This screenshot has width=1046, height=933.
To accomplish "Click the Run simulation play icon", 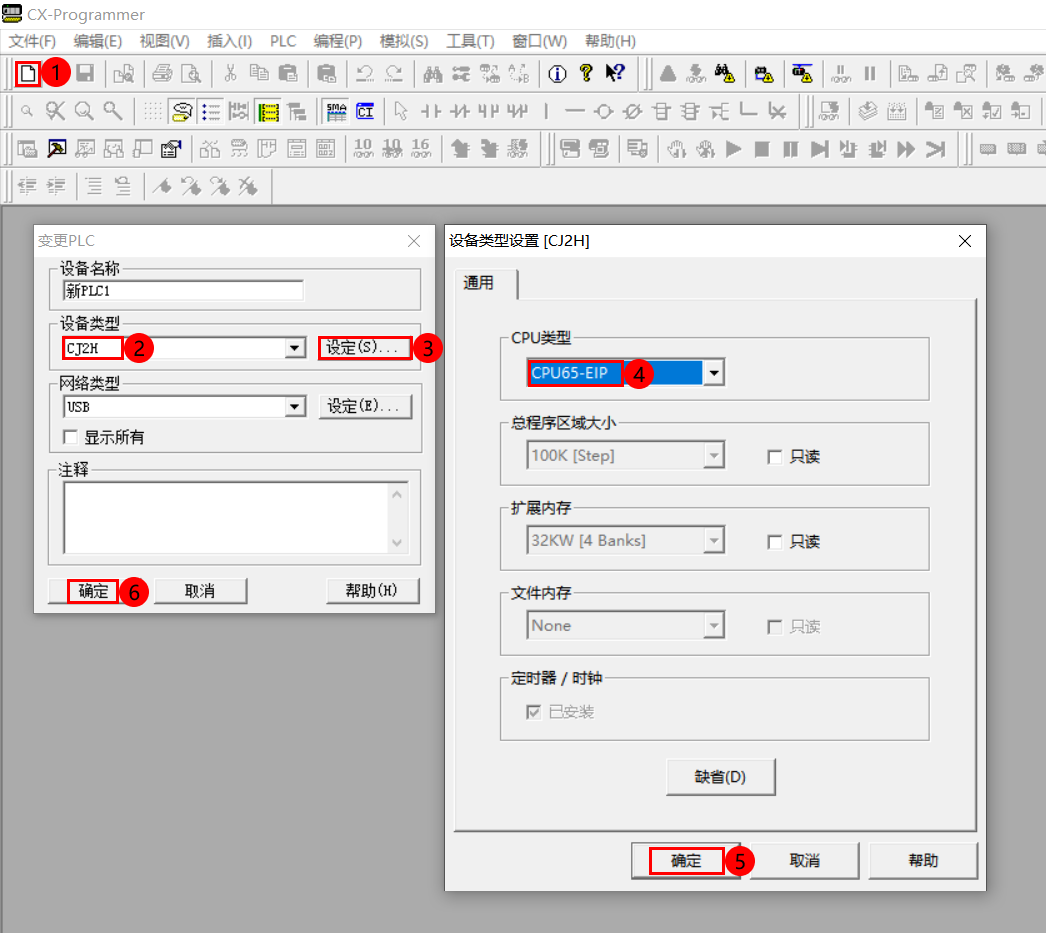I will [x=735, y=148].
